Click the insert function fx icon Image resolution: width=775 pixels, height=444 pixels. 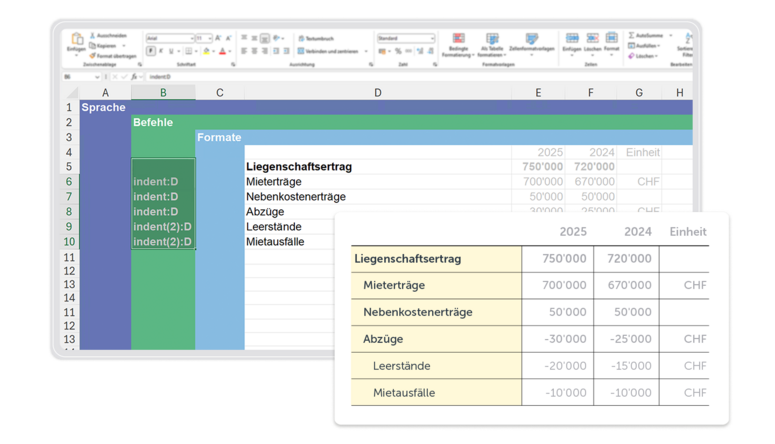[134, 76]
